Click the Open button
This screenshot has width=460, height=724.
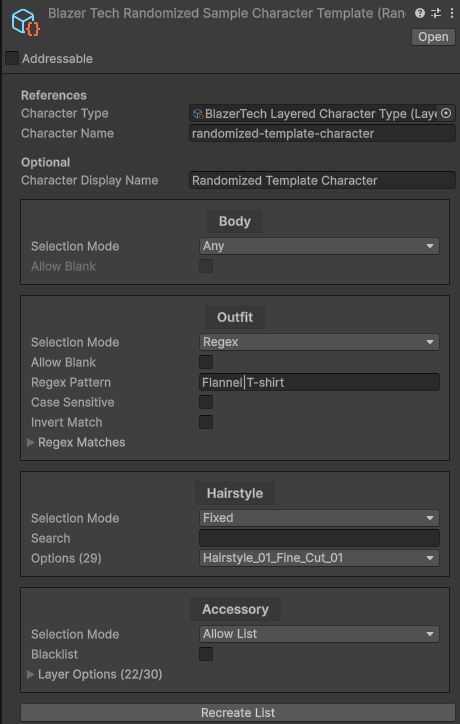(433, 37)
